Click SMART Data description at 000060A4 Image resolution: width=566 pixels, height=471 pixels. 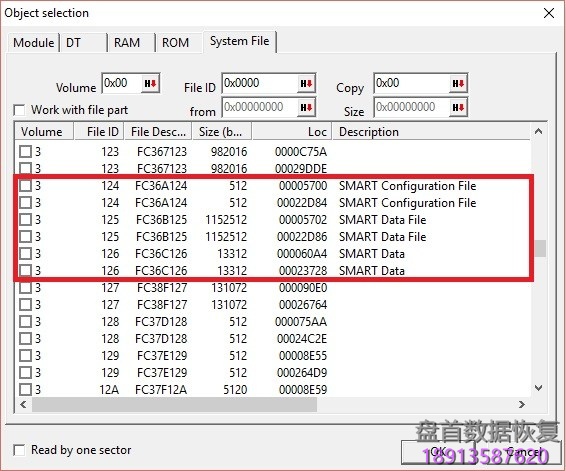[372, 253]
